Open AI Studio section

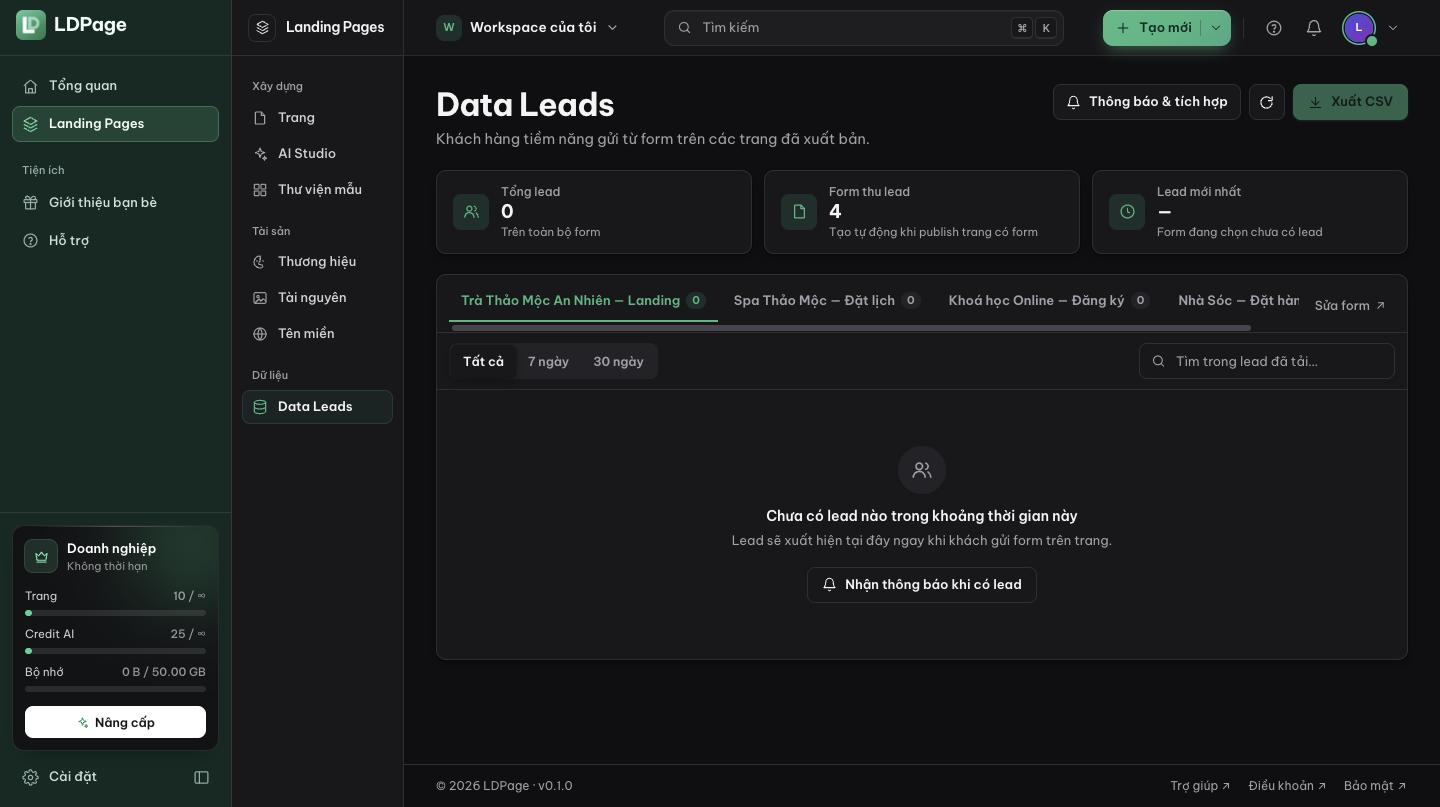point(317,154)
